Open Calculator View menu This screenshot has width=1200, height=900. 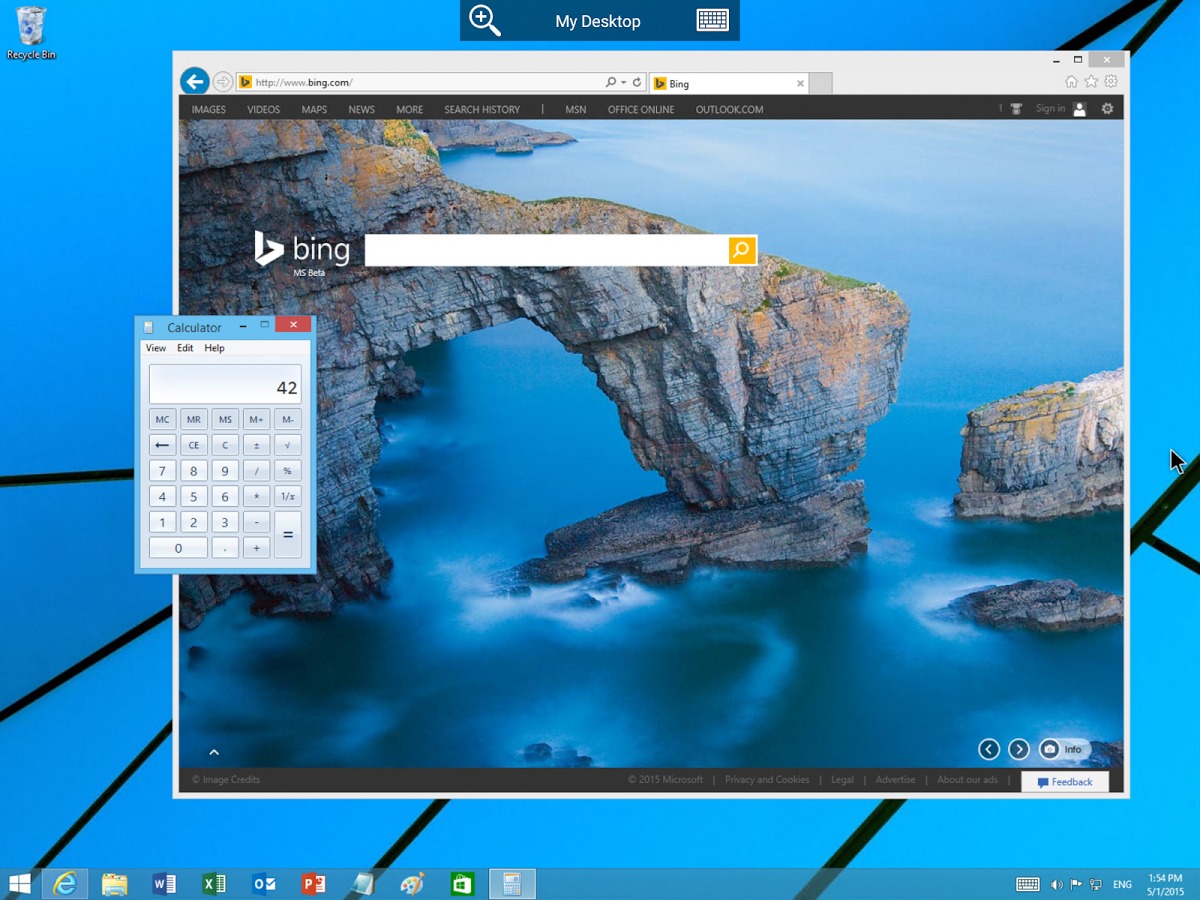[x=156, y=348]
